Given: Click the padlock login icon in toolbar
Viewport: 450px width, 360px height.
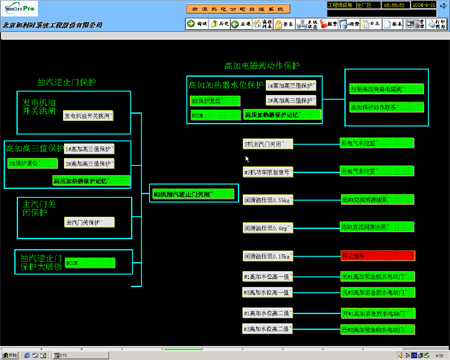Looking at the screenshot, I should coord(284,24).
